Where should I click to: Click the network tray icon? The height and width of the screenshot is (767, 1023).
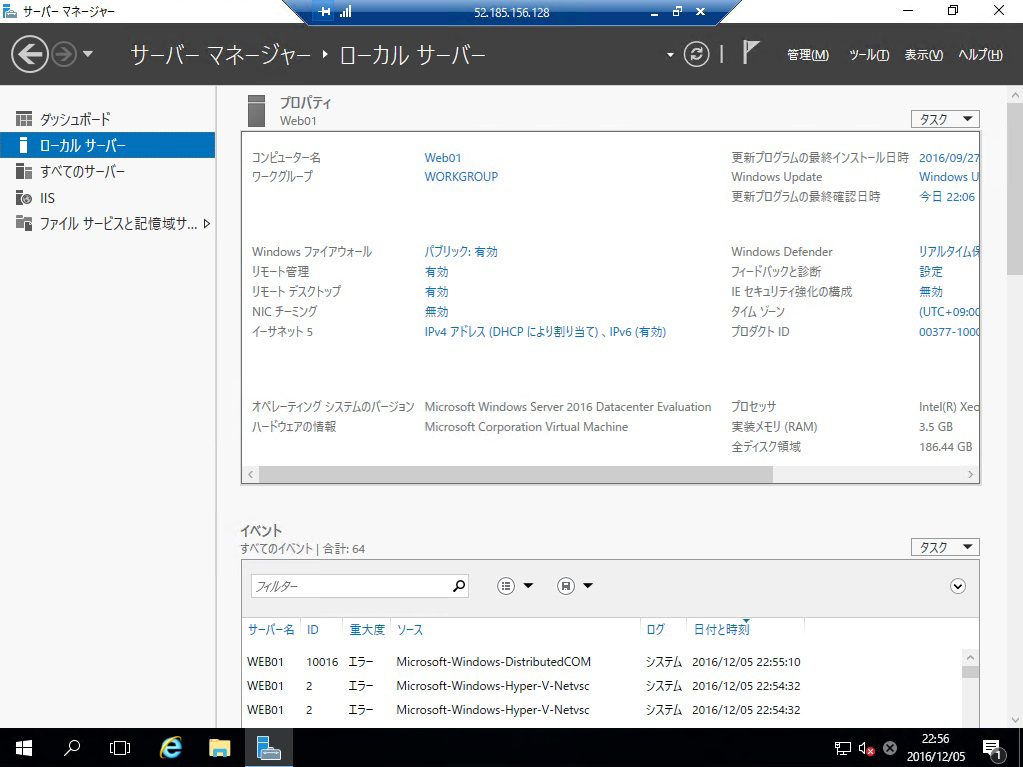[x=842, y=748]
